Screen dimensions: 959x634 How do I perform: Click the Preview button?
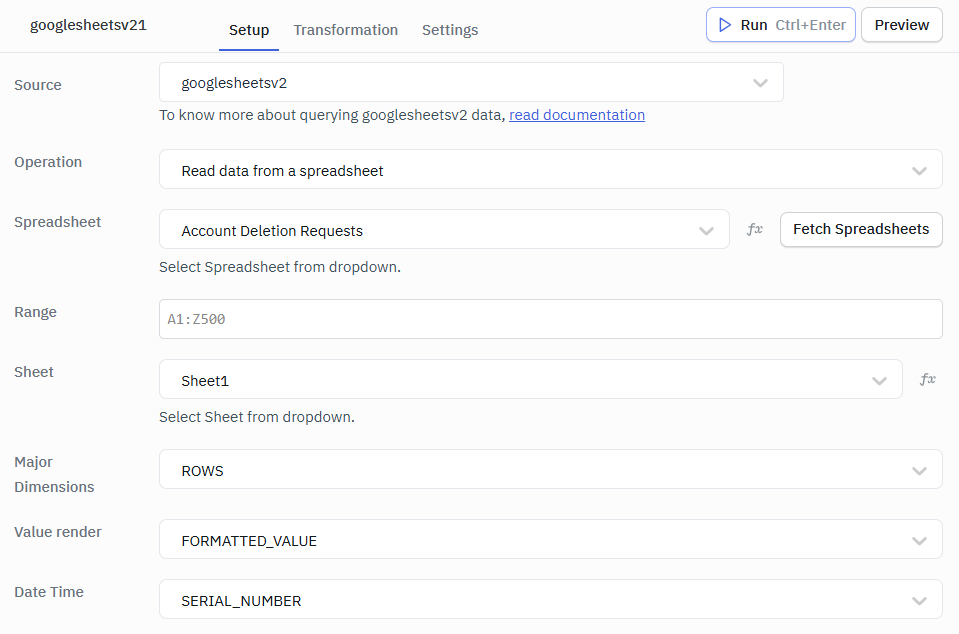(901, 24)
